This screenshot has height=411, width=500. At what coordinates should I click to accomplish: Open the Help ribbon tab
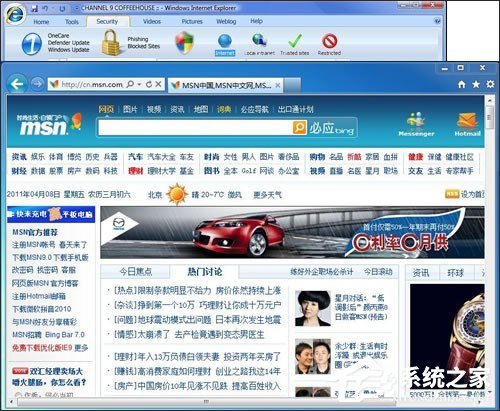[256, 21]
